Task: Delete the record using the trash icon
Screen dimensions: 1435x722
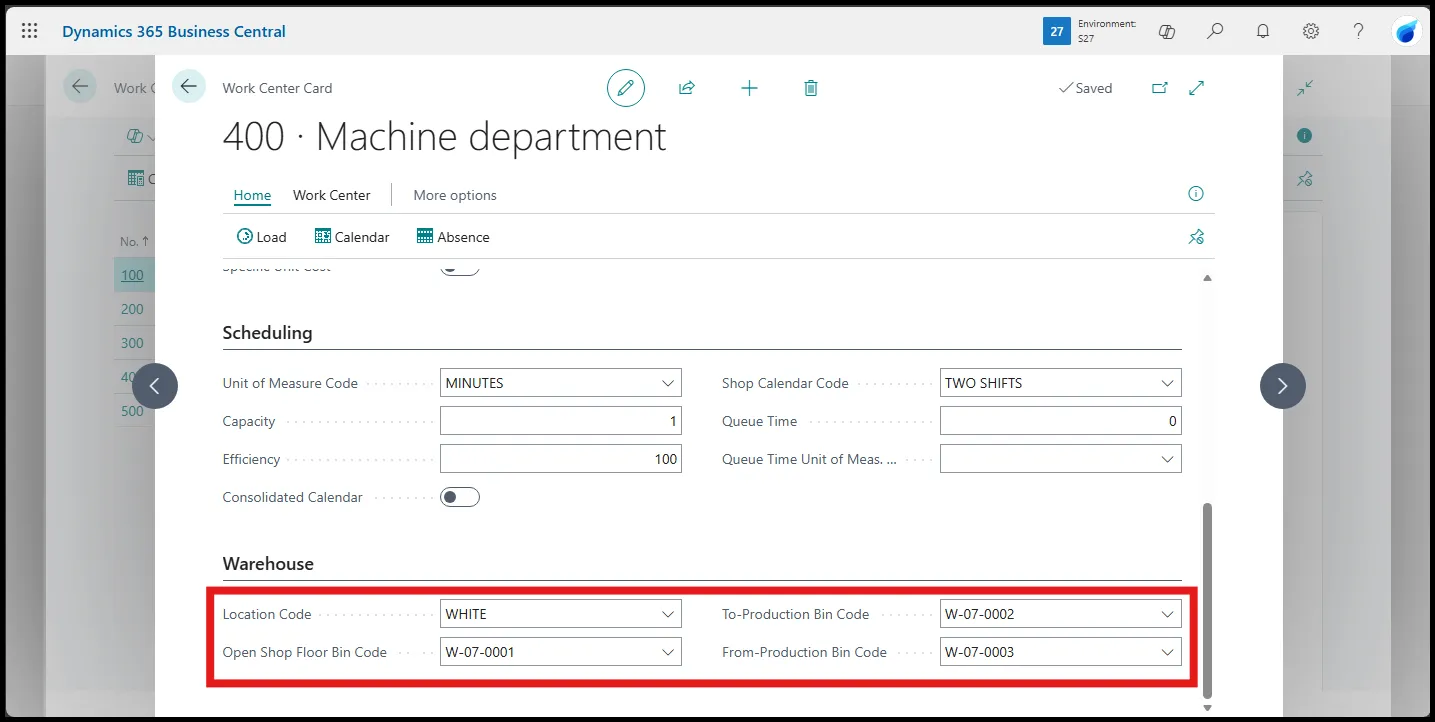Action: (x=811, y=88)
